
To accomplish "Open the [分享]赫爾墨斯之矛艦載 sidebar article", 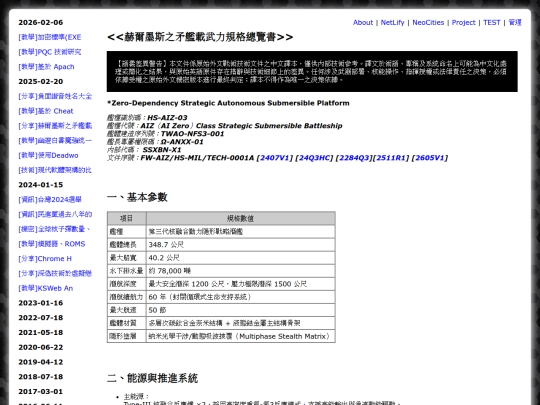I will click(x=55, y=126).
